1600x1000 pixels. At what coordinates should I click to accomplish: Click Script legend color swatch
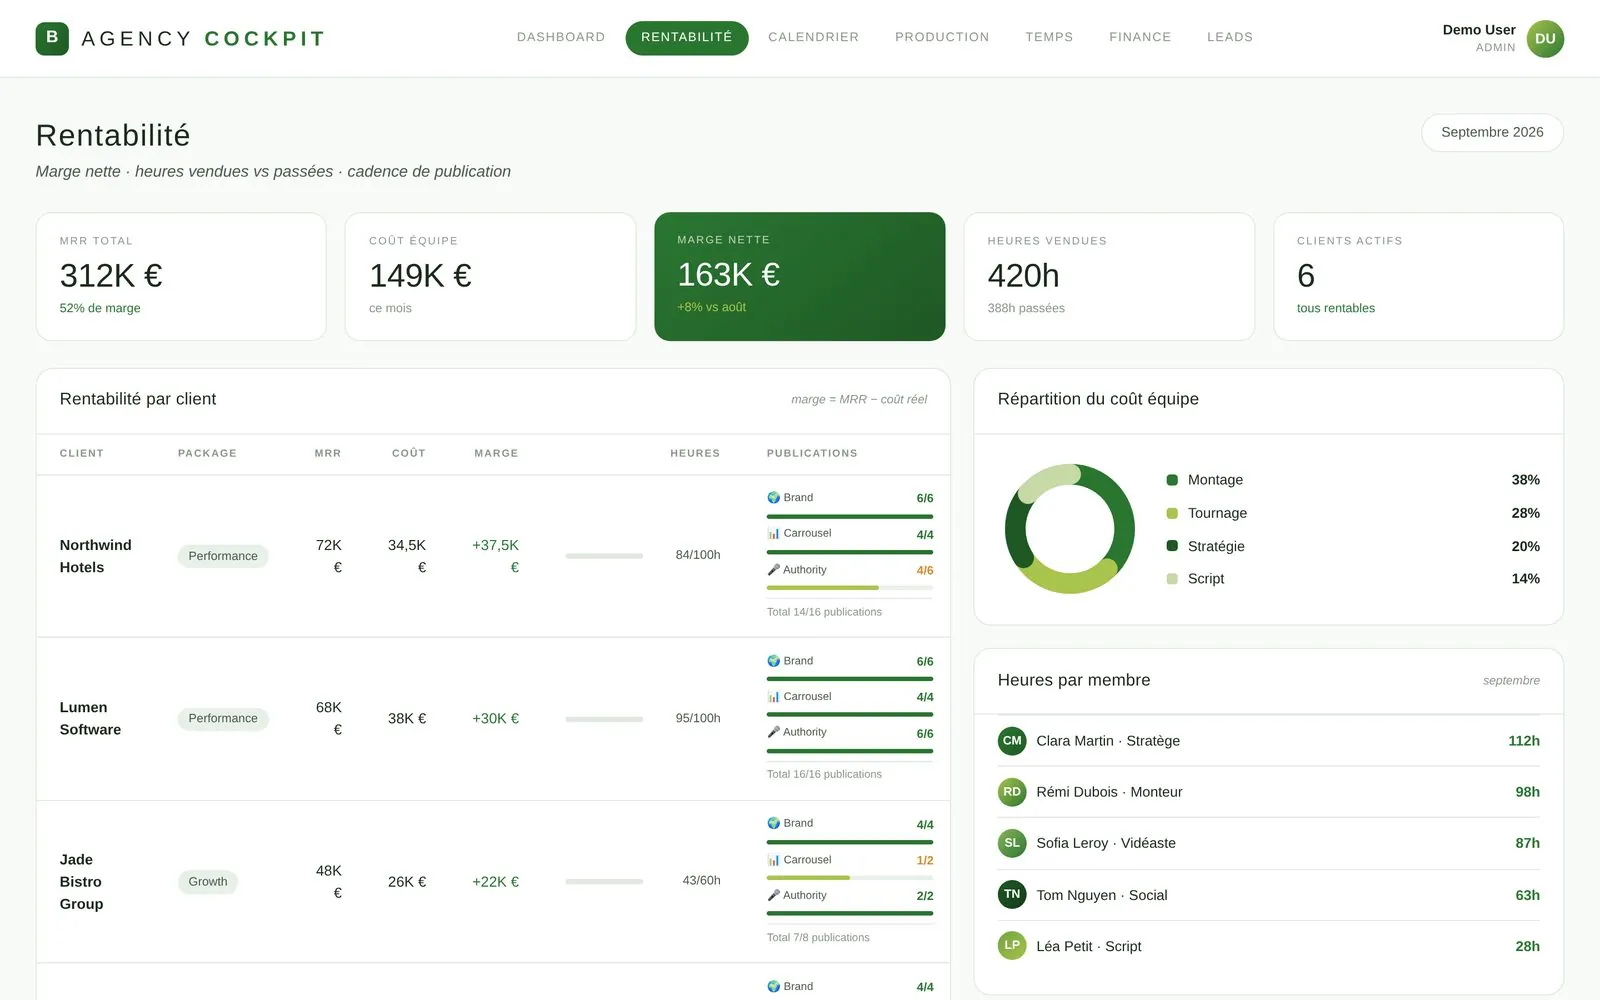[1172, 579]
